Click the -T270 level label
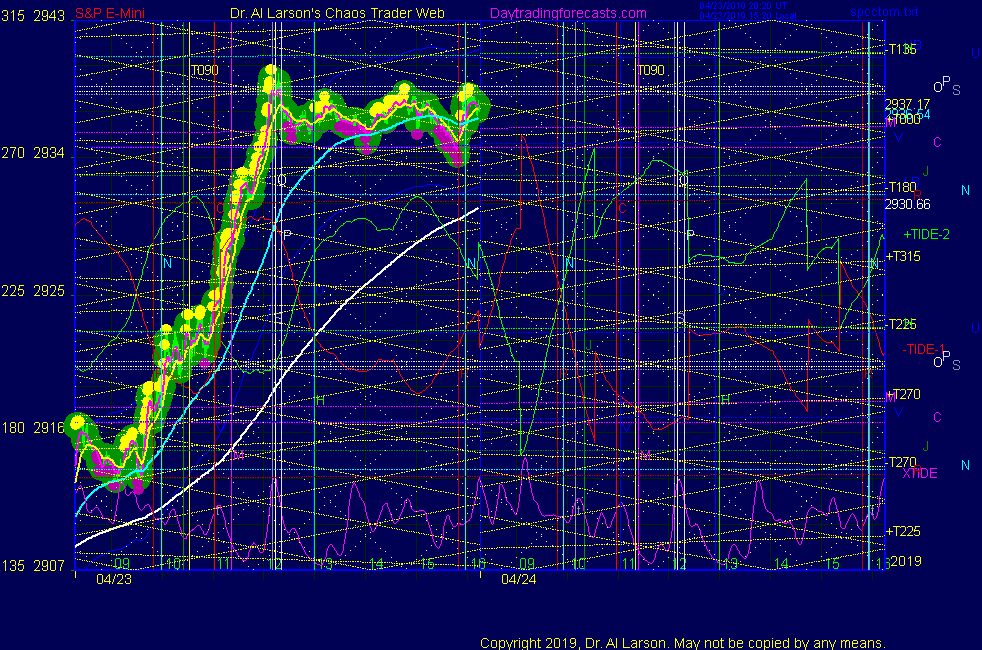Image resolution: width=982 pixels, height=650 pixels. [x=901, y=462]
